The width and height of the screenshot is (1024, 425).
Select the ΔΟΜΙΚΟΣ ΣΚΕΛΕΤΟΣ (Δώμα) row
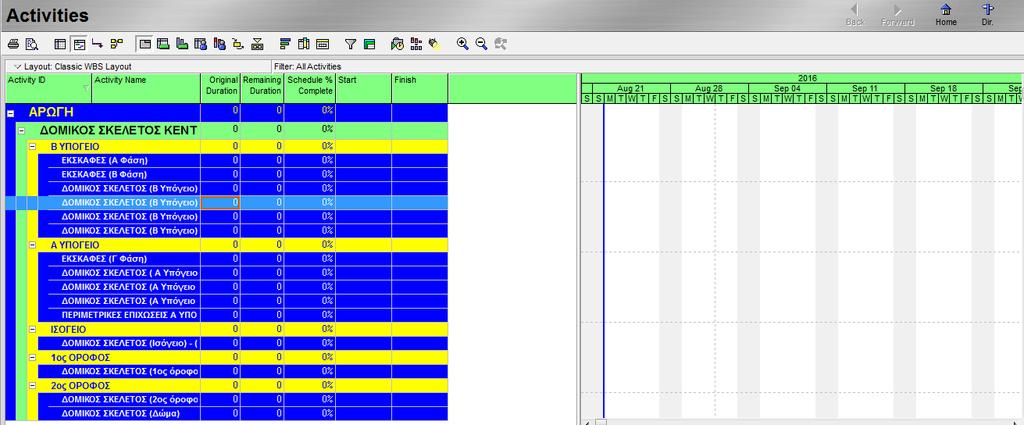[243, 413]
